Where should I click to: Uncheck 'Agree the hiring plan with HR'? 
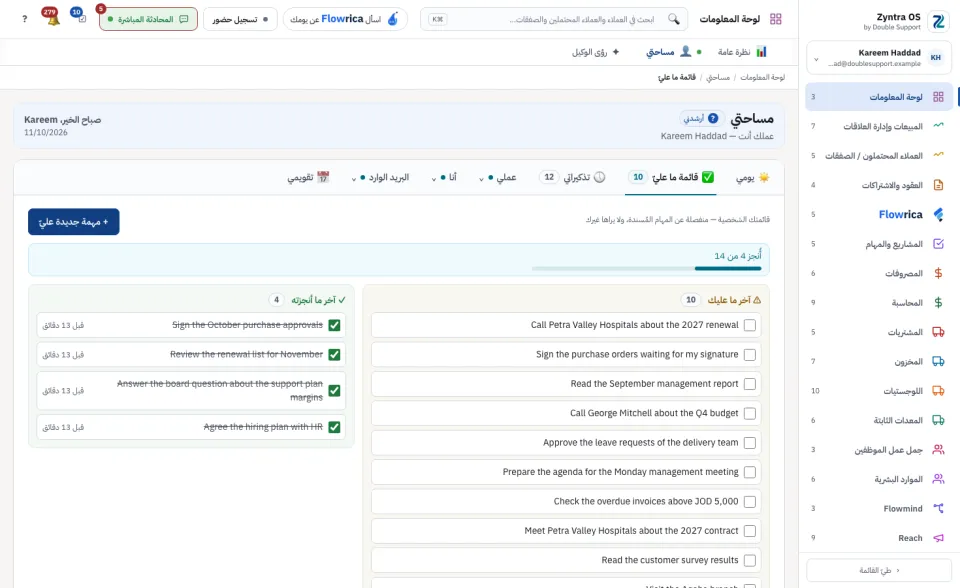click(x=334, y=427)
